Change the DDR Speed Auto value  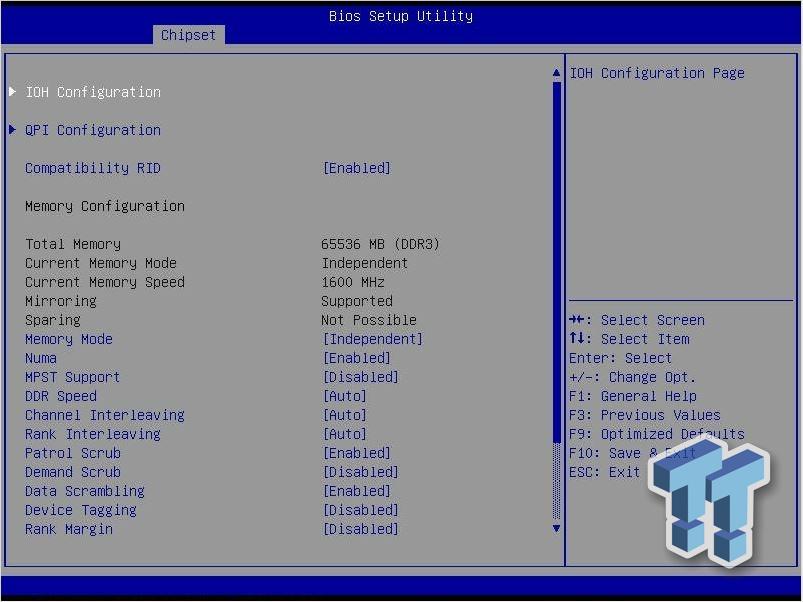(345, 396)
